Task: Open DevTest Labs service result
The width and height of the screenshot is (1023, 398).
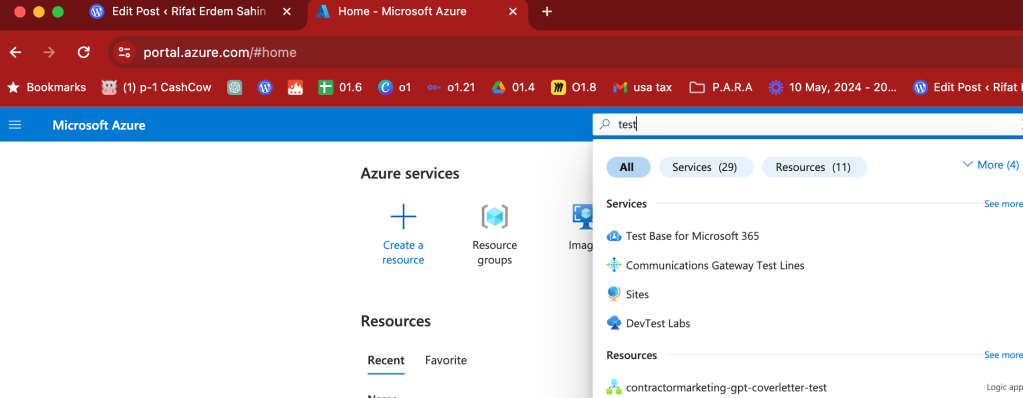Action: coord(648,323)
